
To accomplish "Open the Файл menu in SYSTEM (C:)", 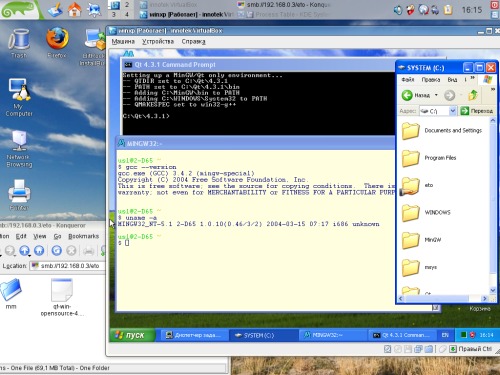I will click(x=408, y=80).
